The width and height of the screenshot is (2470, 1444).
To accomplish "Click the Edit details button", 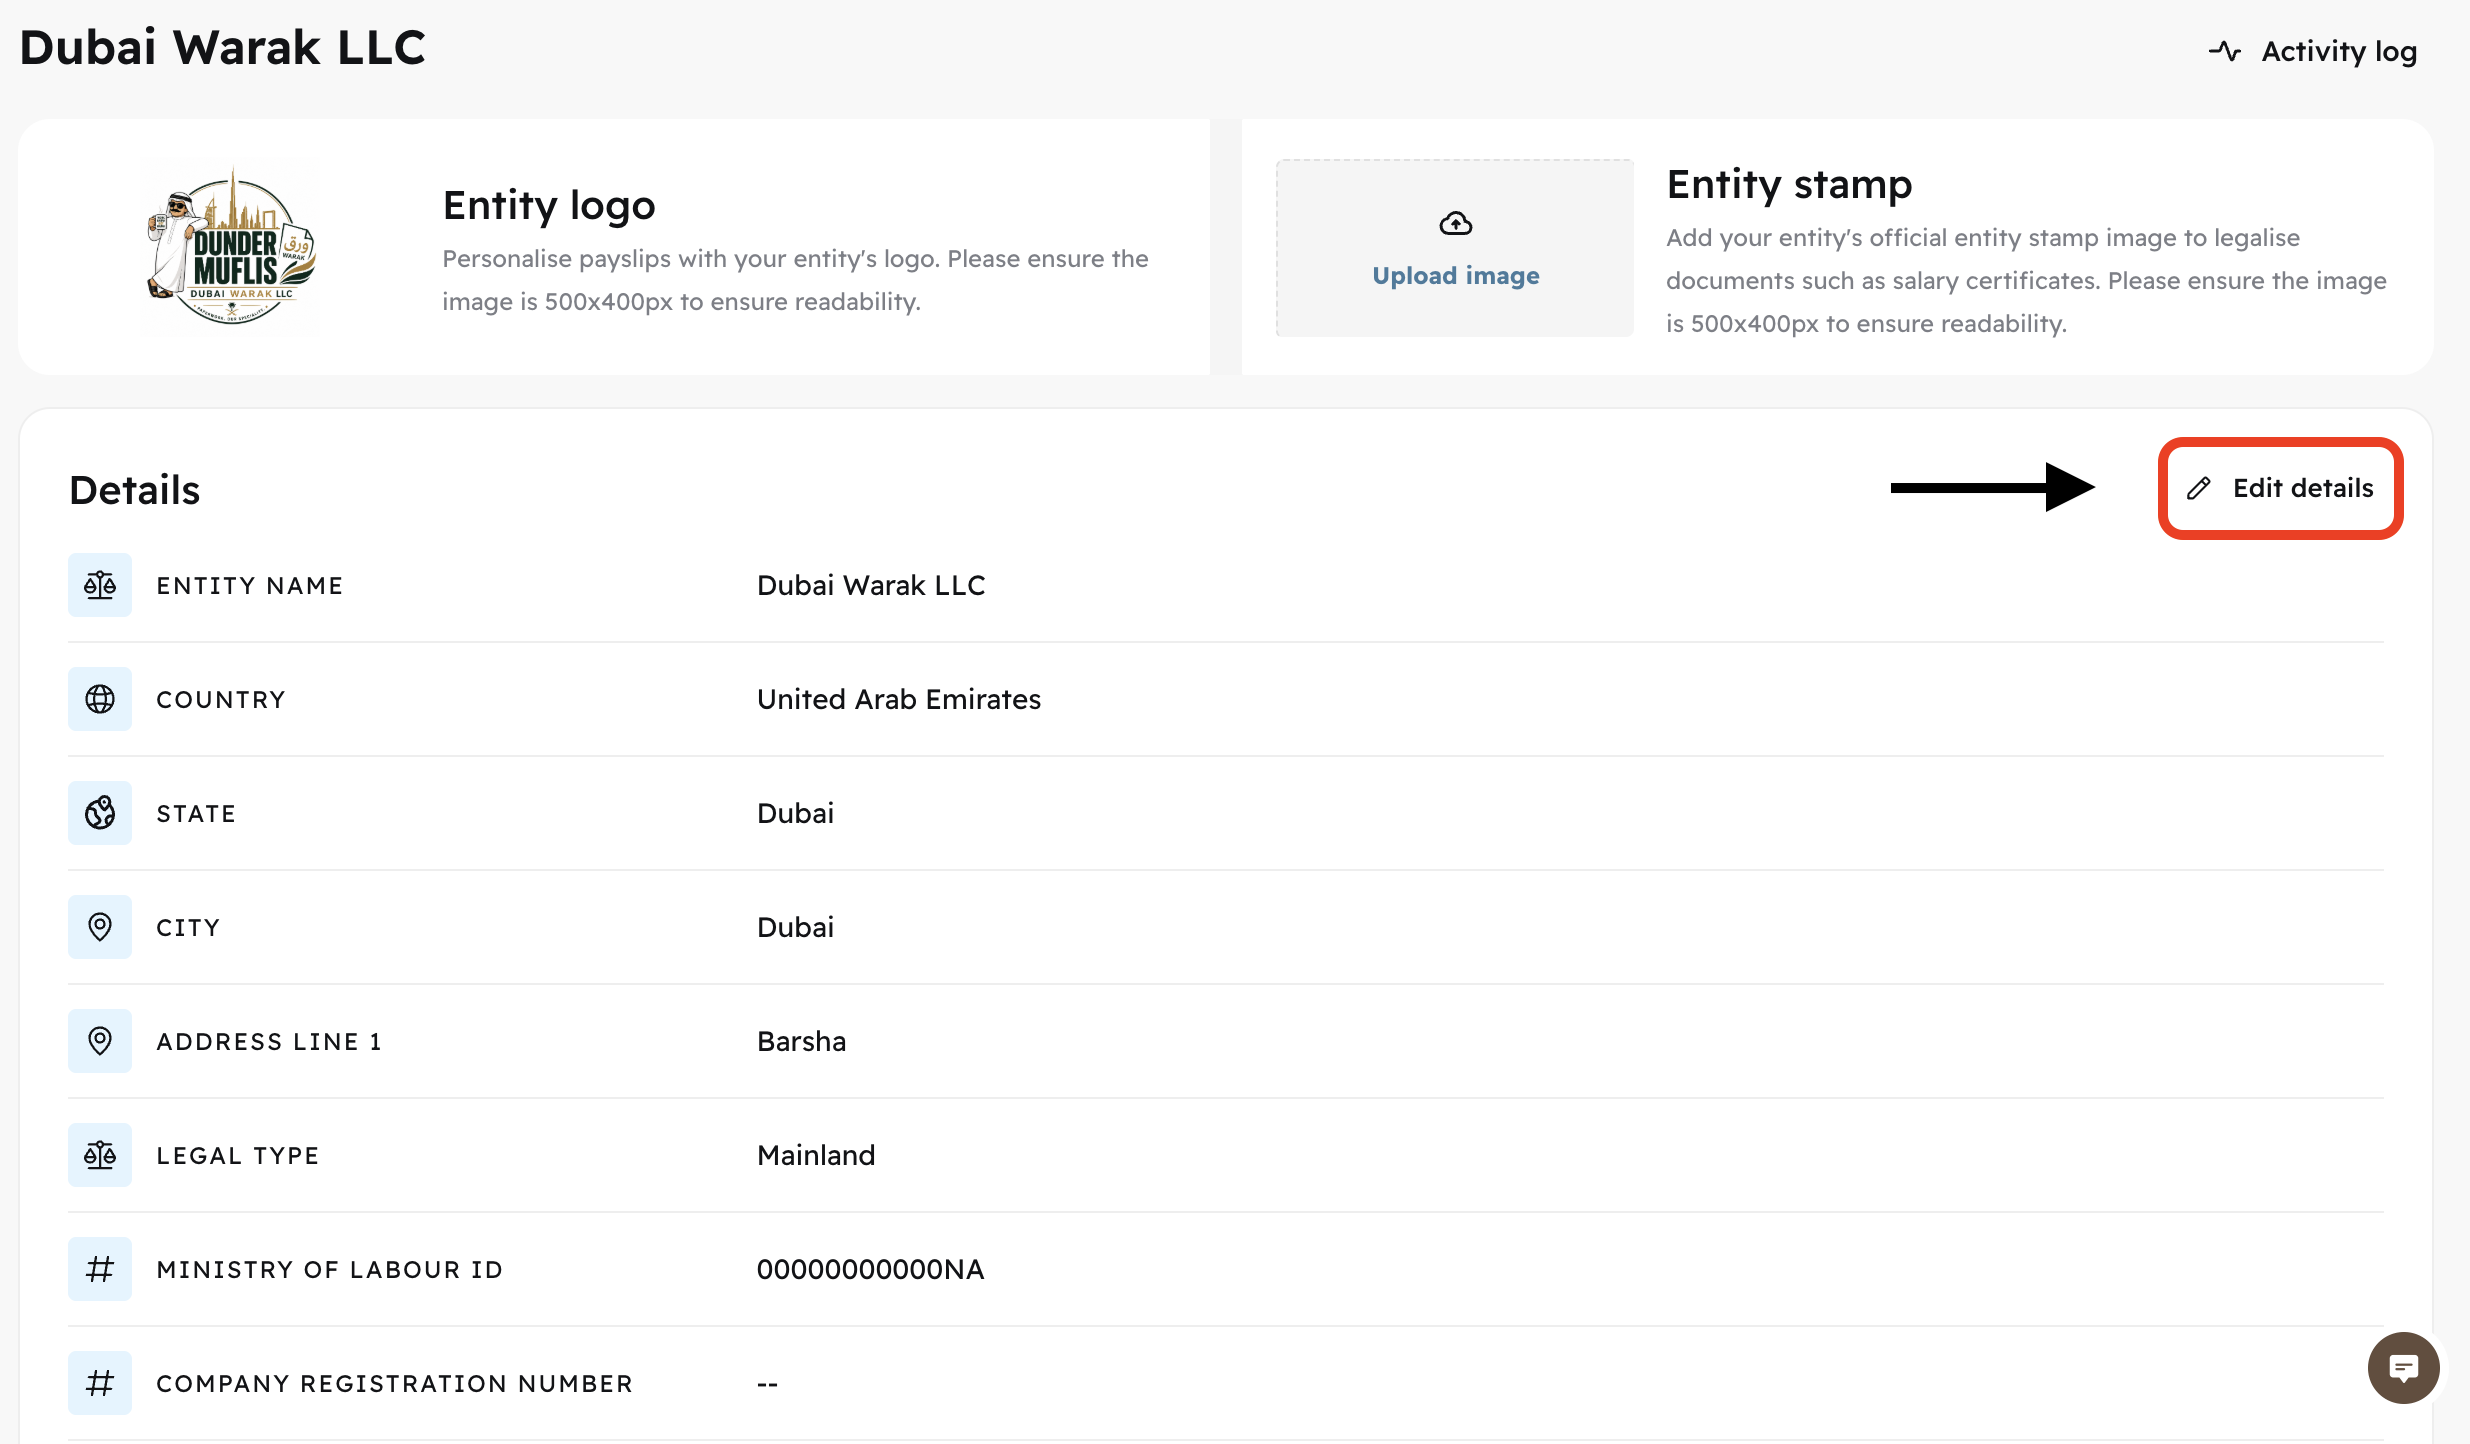I will coord(2301,488).
